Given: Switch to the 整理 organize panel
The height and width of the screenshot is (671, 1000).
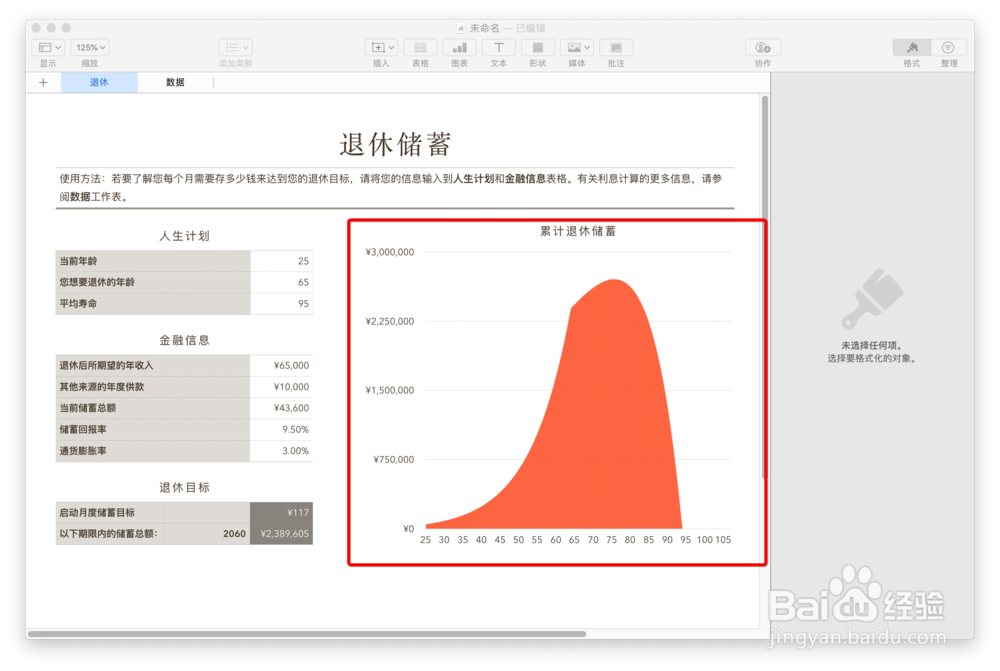Looking at the screenshot, I should pyautogui.click(x=946, y=47).
